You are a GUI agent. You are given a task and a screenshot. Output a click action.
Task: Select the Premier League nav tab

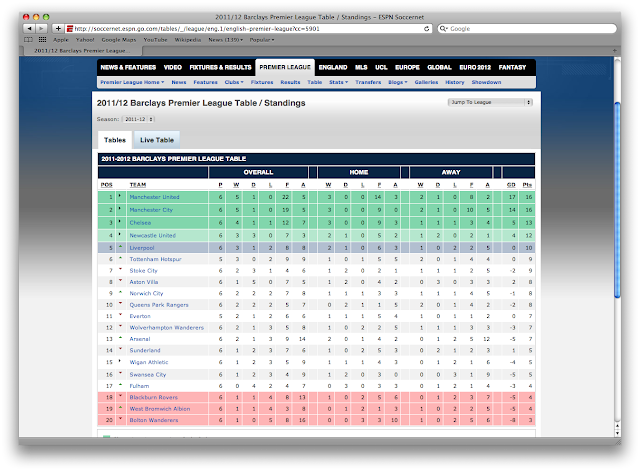pyautogui.click(x=285, y=67)
